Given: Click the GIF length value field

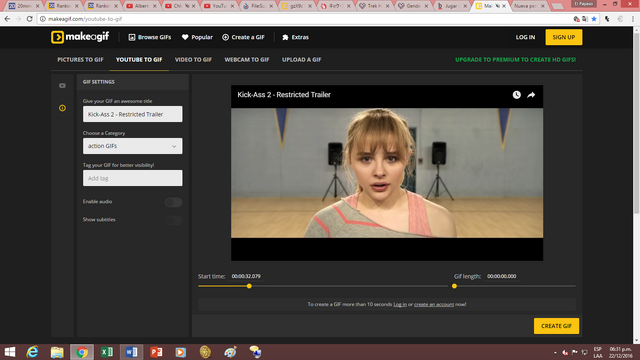Looking at the screenshot, I should tap(502, 276).
